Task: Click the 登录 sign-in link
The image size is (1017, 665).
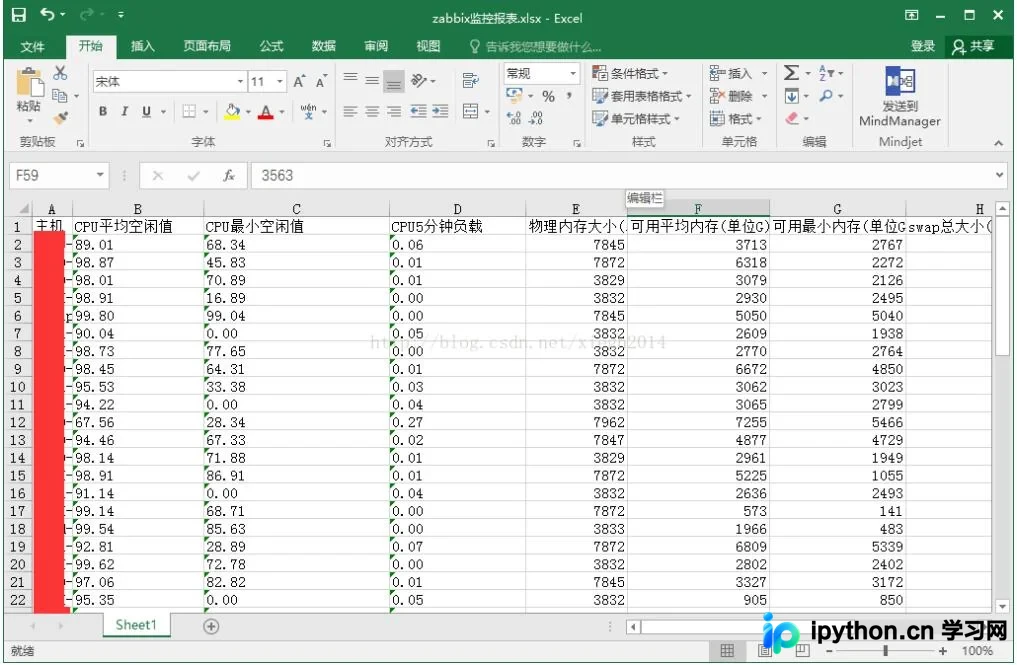Action: point(922,46)
